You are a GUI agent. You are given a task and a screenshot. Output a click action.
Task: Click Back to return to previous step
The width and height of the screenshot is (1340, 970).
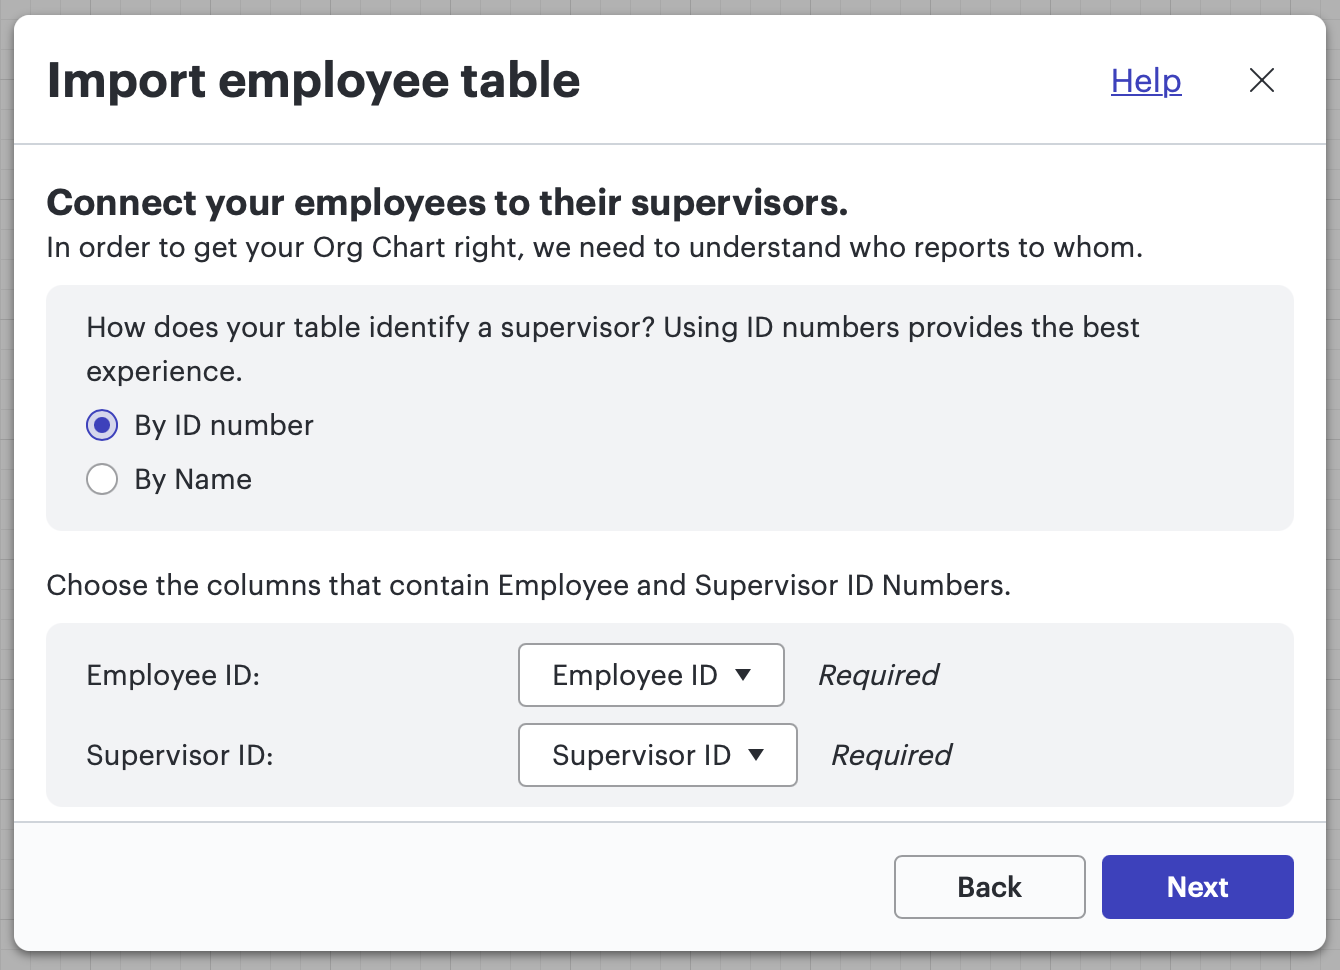pyautogui.click(x=989, y=886)
